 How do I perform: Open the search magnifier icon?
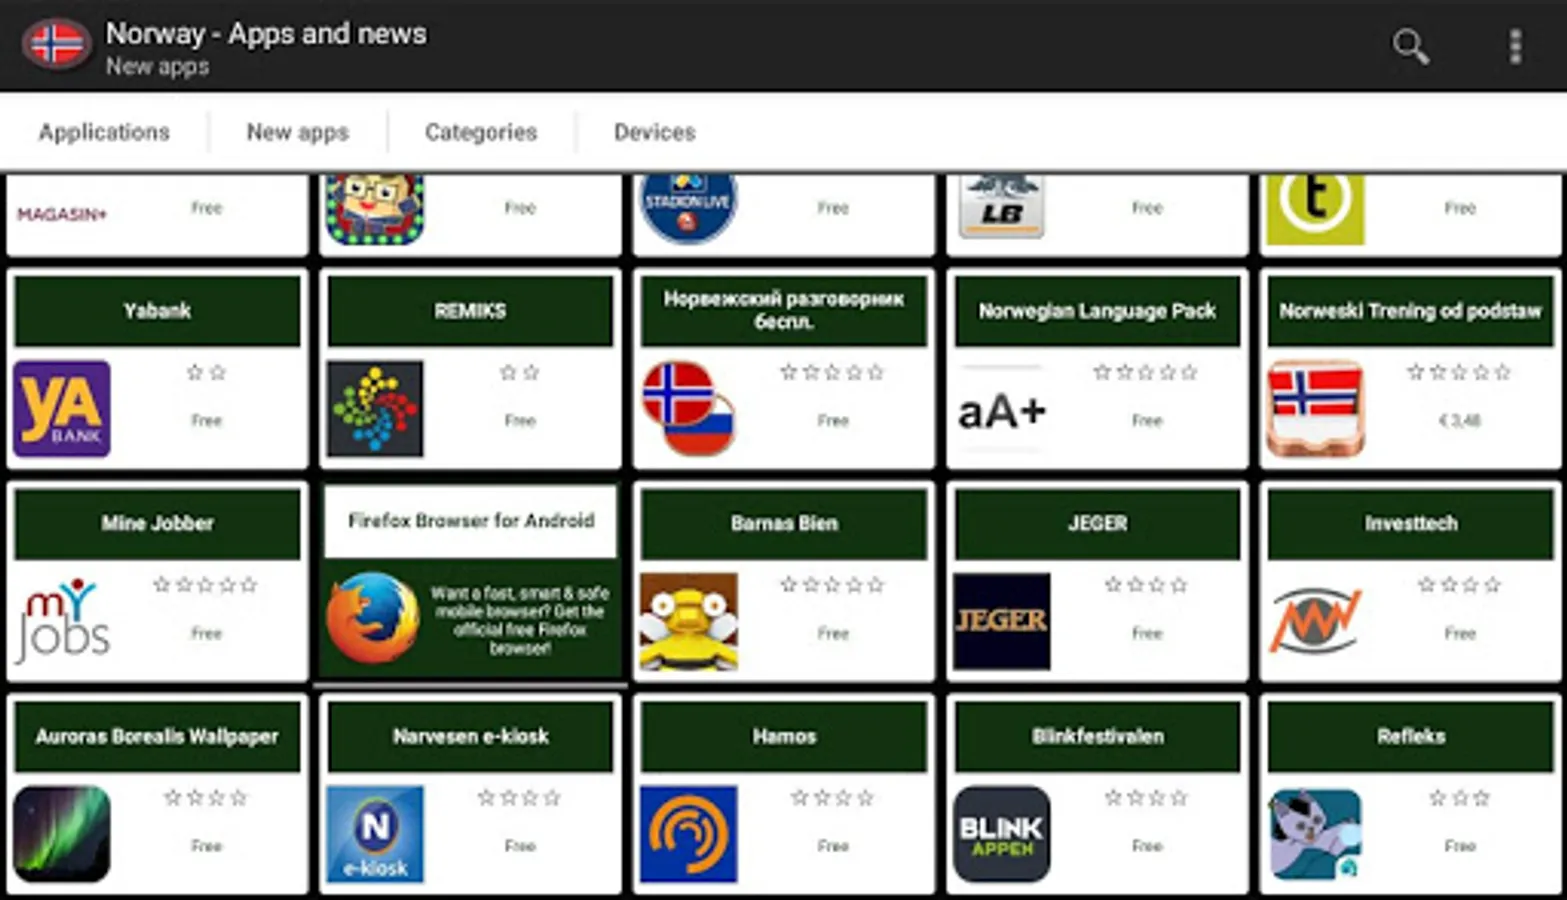coord(1411,46)
